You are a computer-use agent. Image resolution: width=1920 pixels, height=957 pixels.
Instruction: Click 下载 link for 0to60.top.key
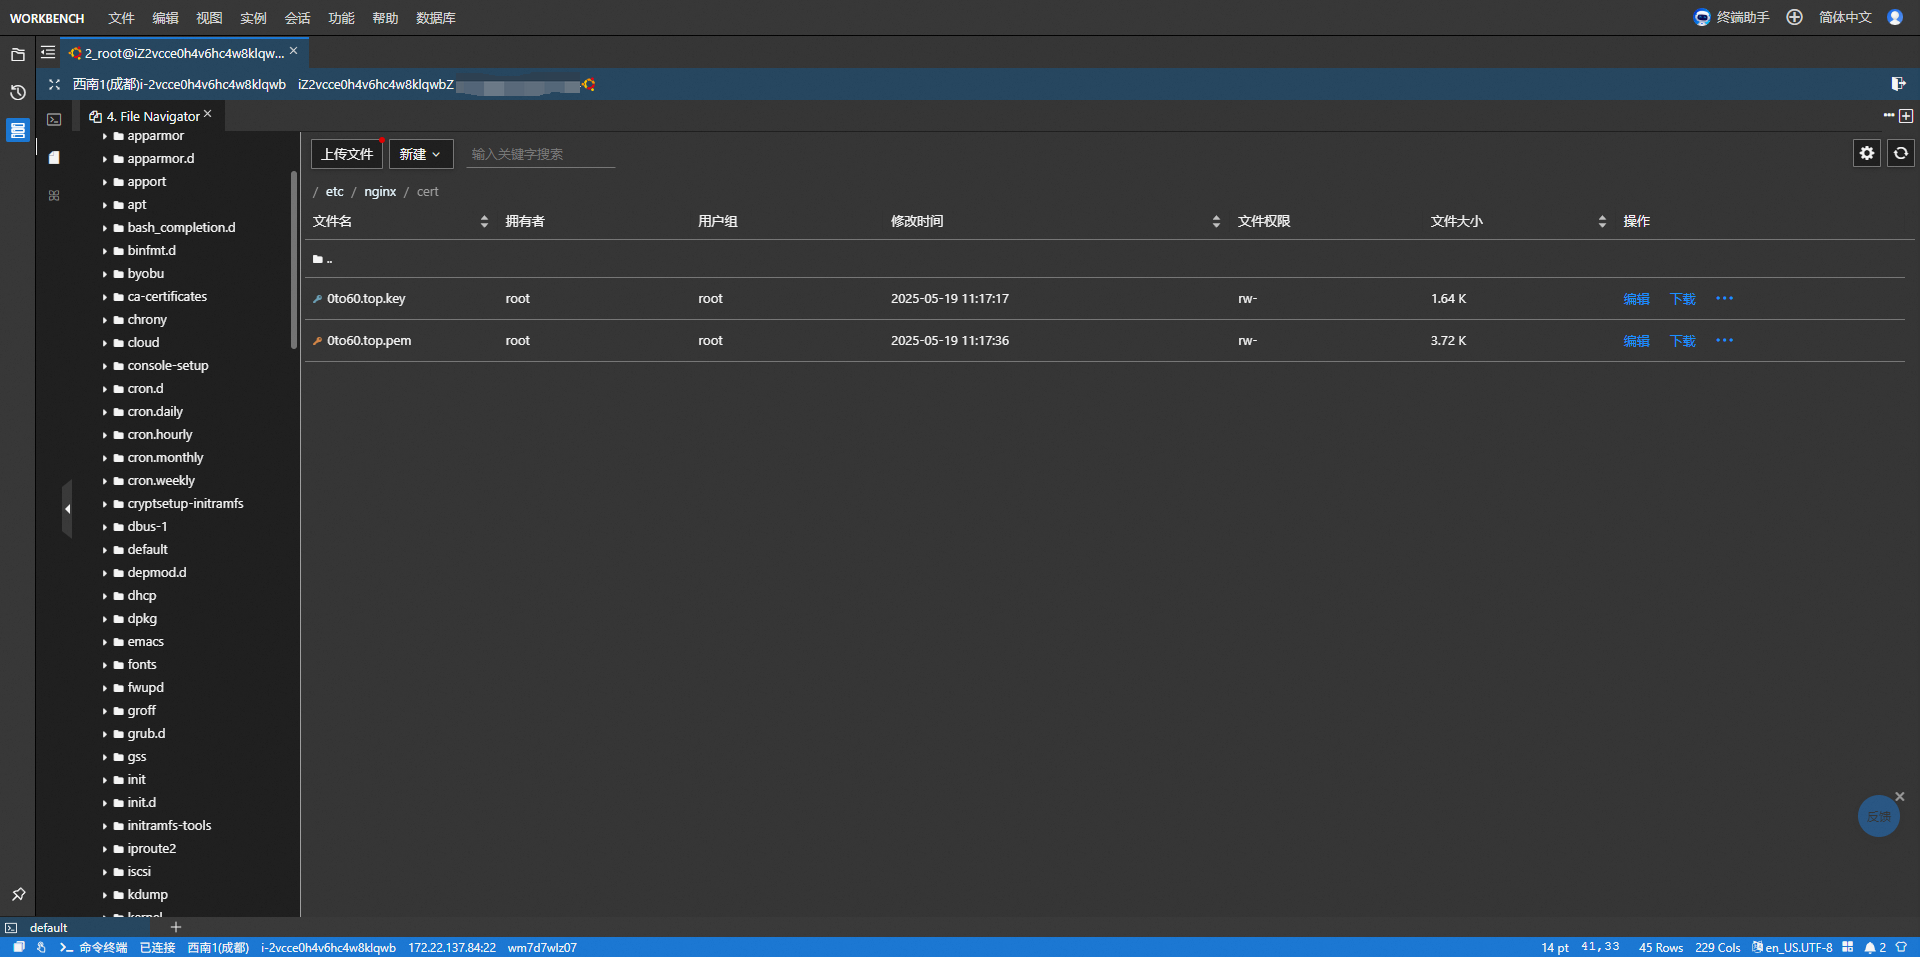tap(1683, 298)
